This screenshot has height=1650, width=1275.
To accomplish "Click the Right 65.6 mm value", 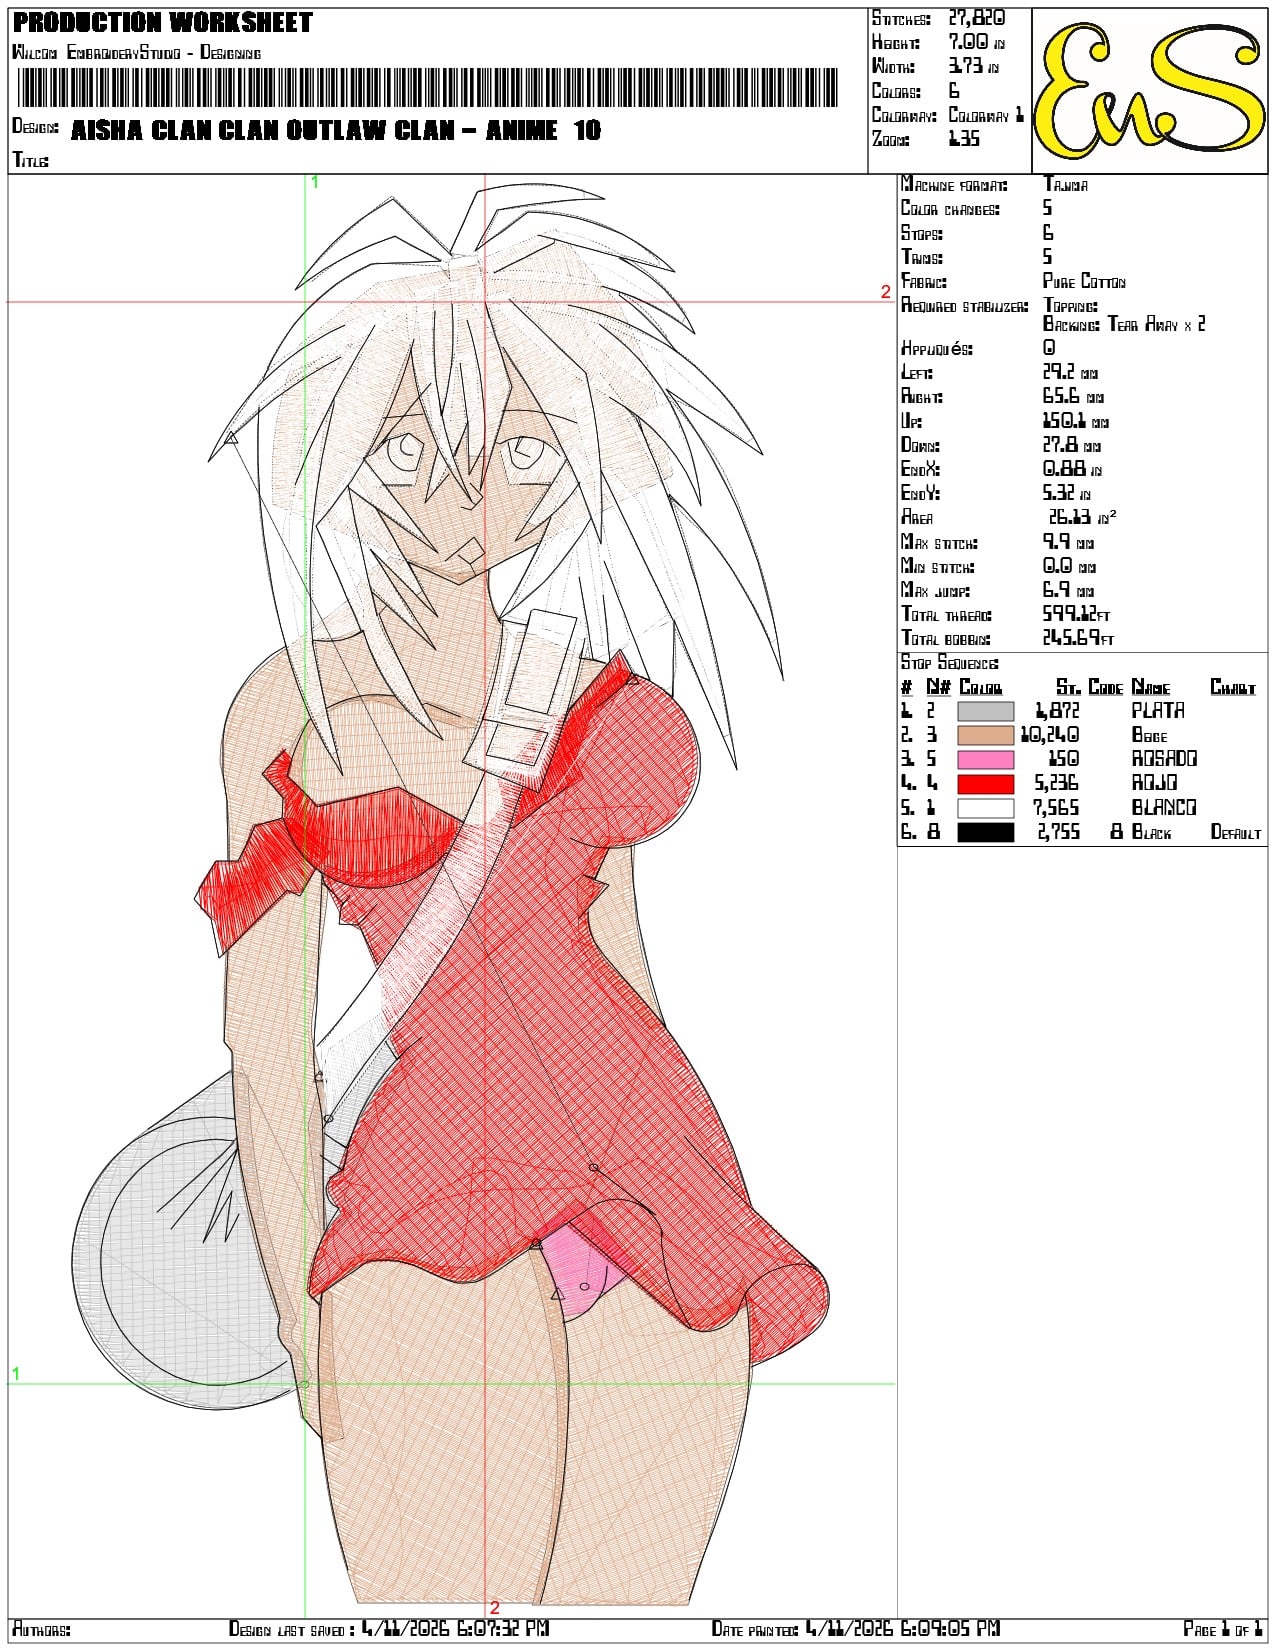I will (1073, 397).
